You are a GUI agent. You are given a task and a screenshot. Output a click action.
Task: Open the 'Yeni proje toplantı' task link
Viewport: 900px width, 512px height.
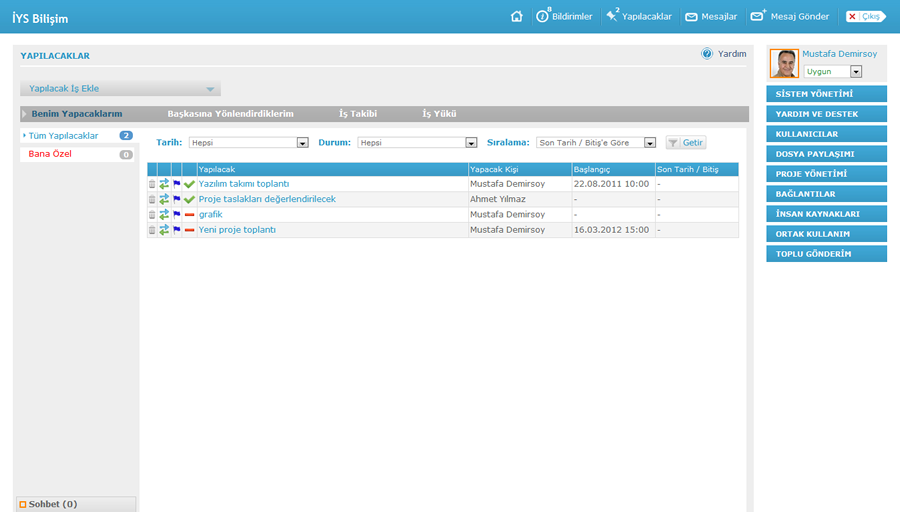tap(237, 230)
